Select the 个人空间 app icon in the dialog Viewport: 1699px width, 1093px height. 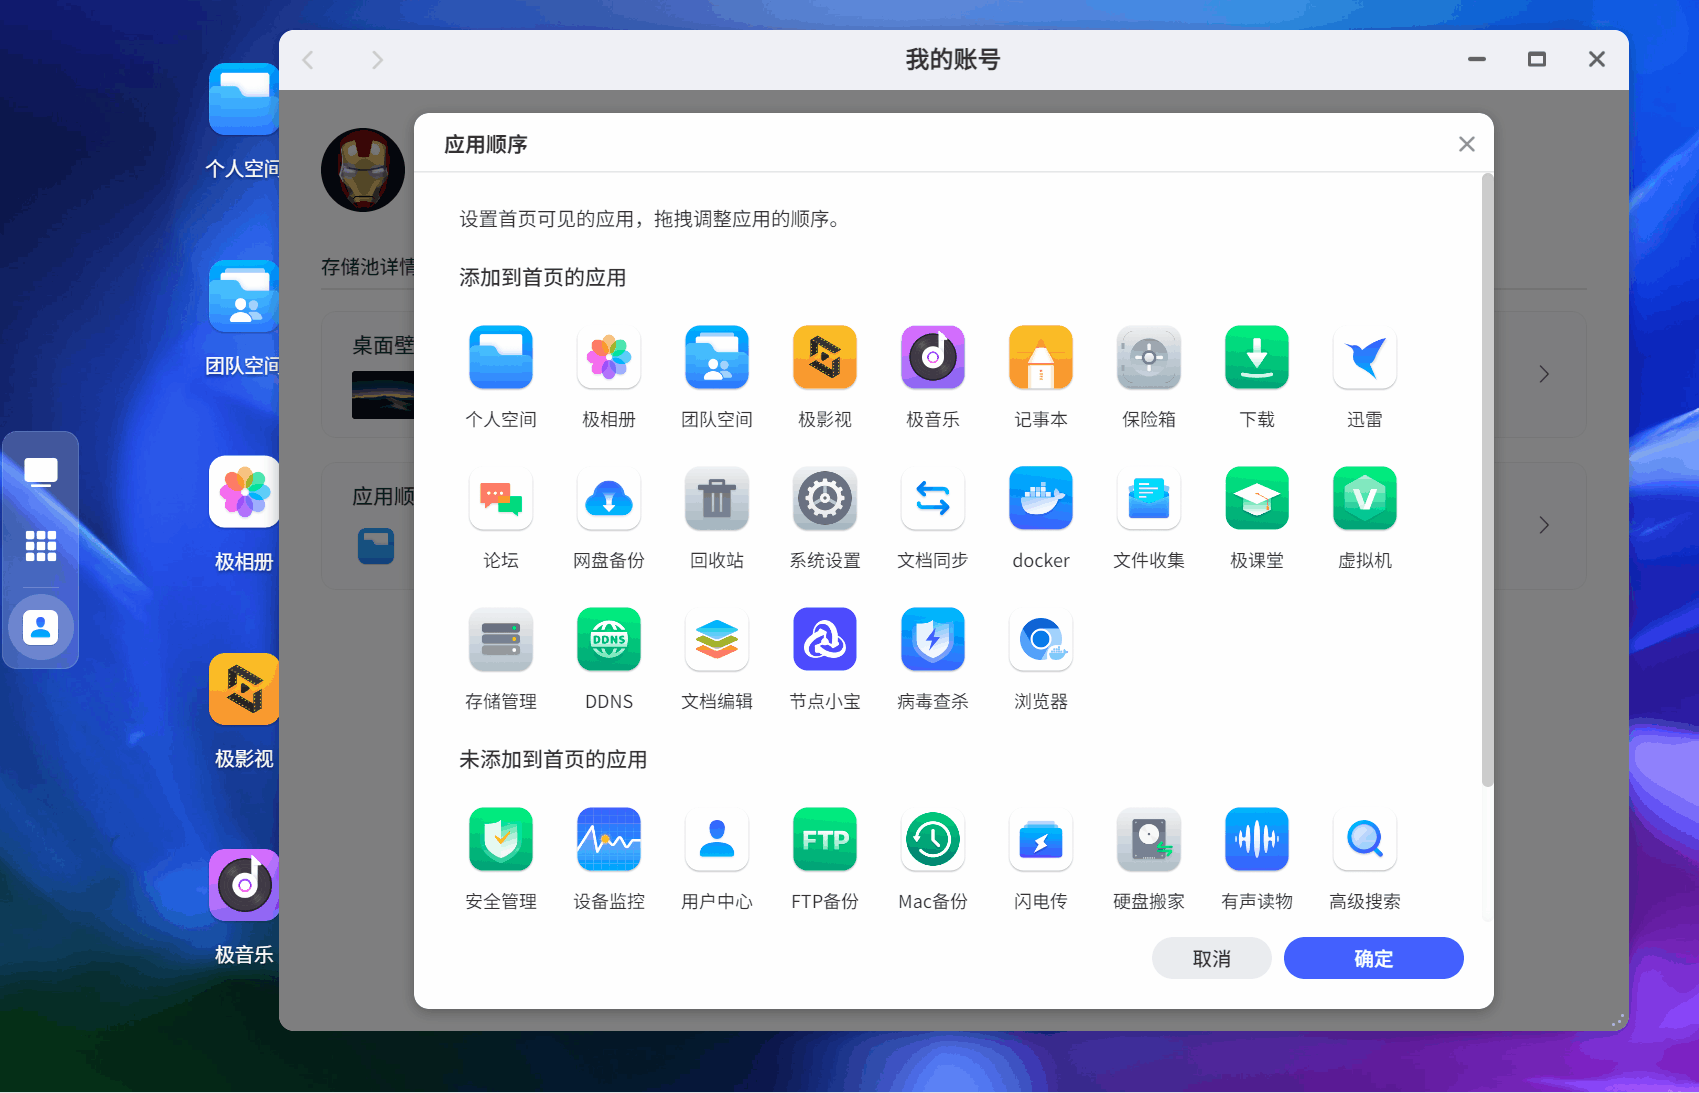pos(501,357)
